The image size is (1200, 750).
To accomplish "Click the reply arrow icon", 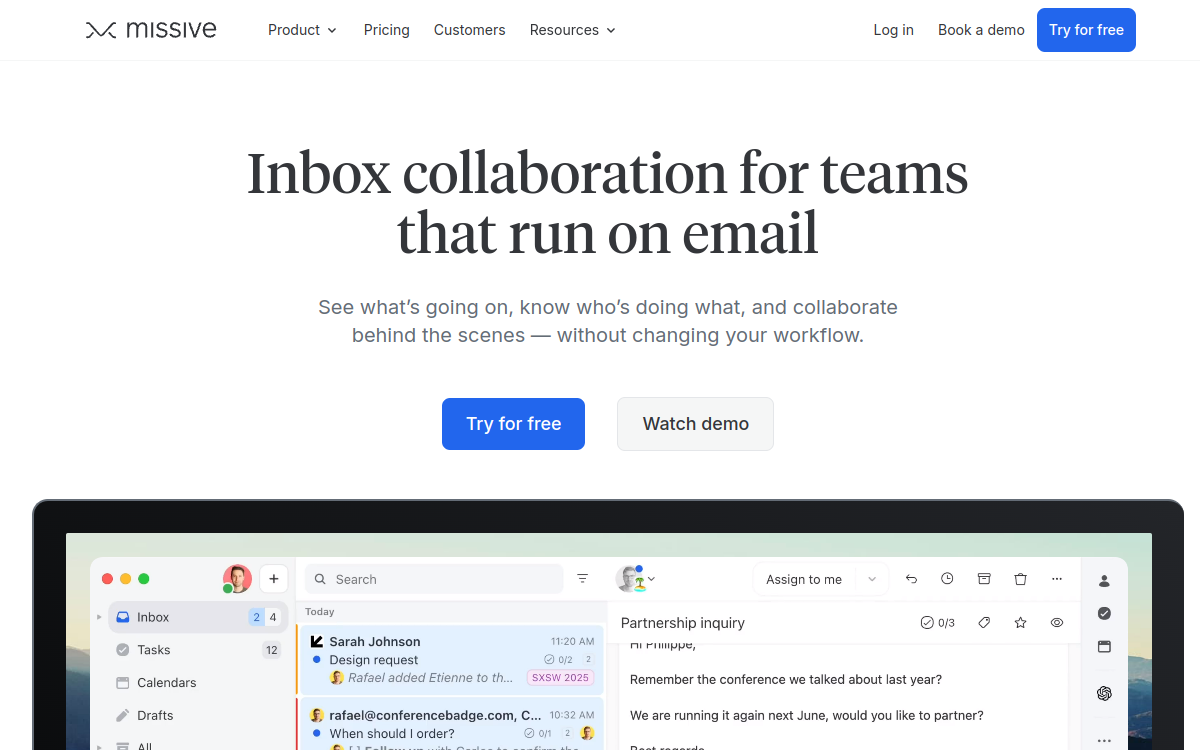I will pos(911,579).
